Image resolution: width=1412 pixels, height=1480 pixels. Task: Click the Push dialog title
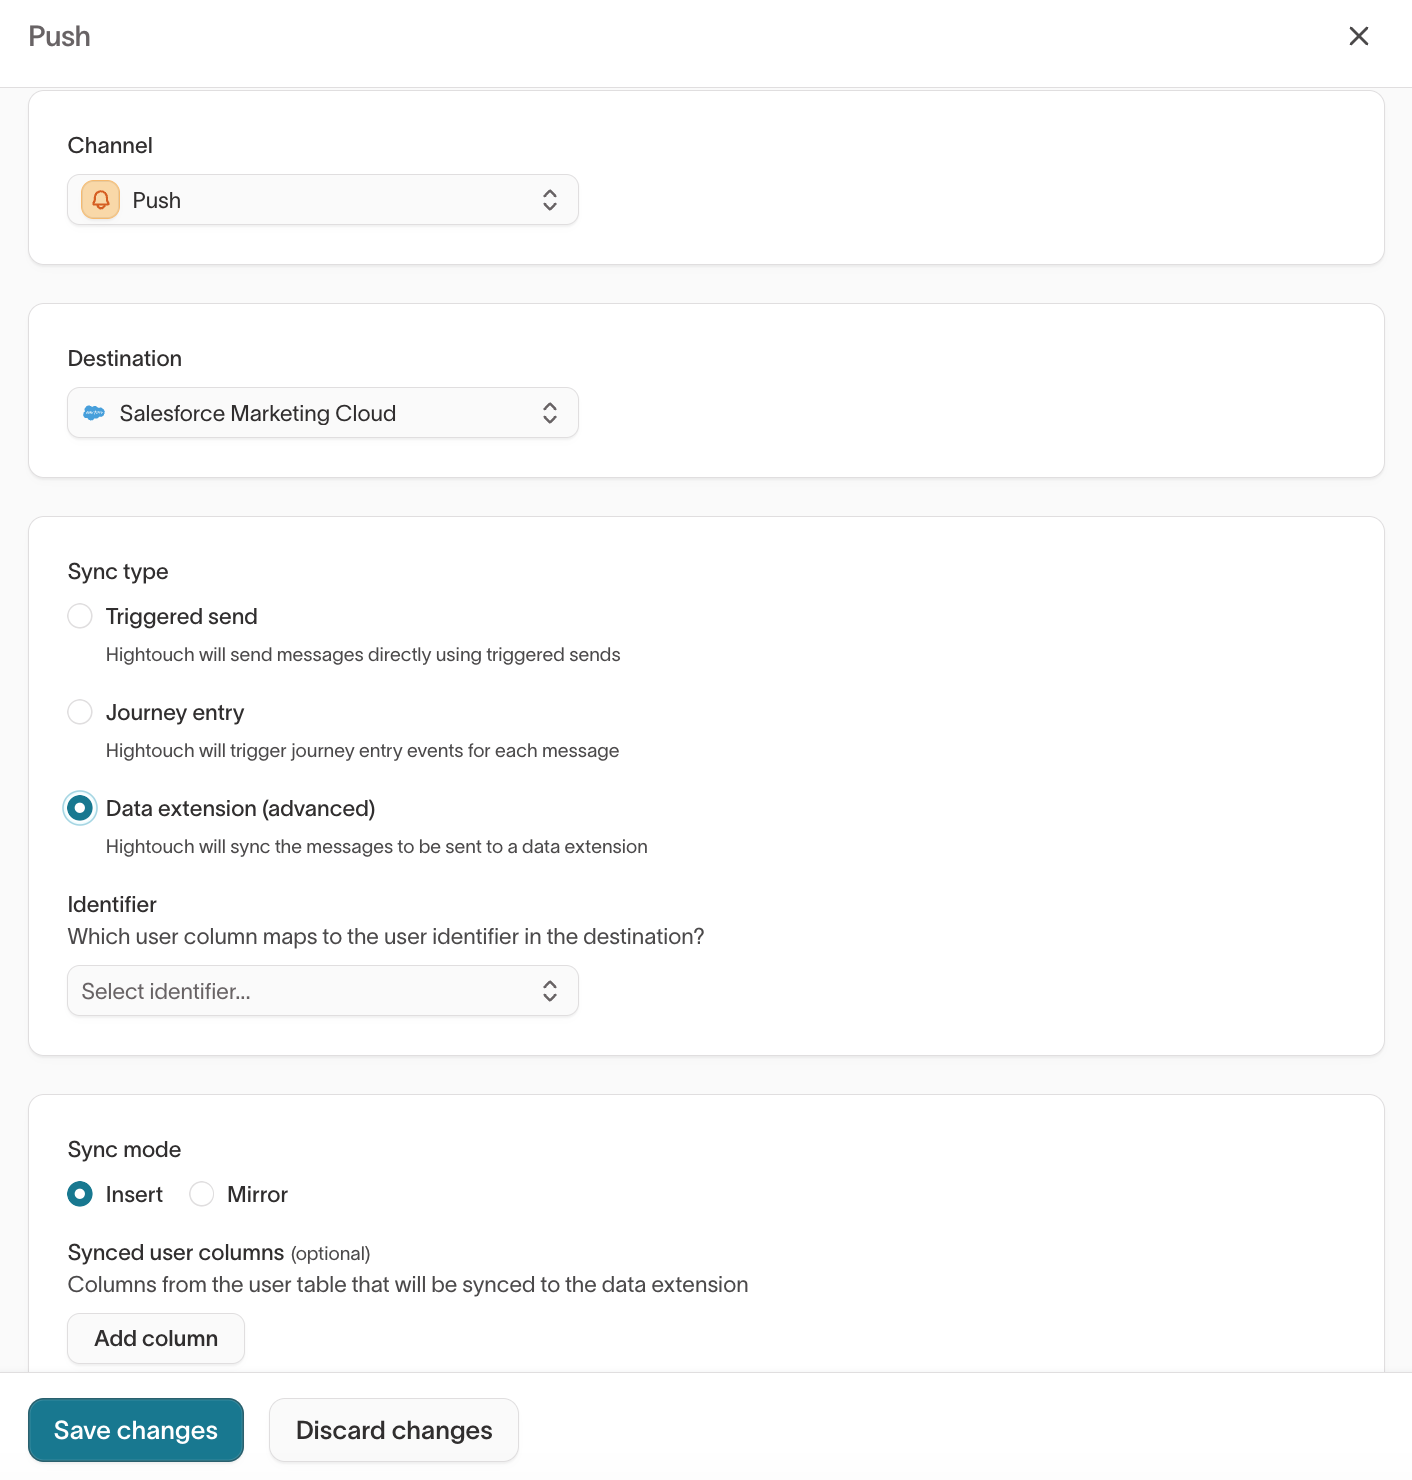[x=59, y=36]
